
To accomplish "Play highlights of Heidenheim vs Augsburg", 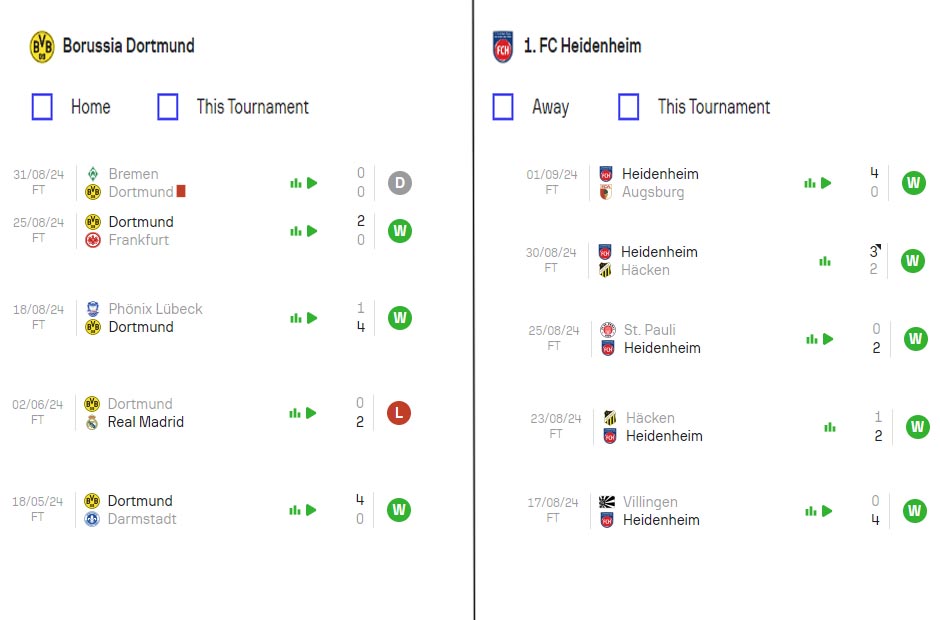I will tap(826, 183).
